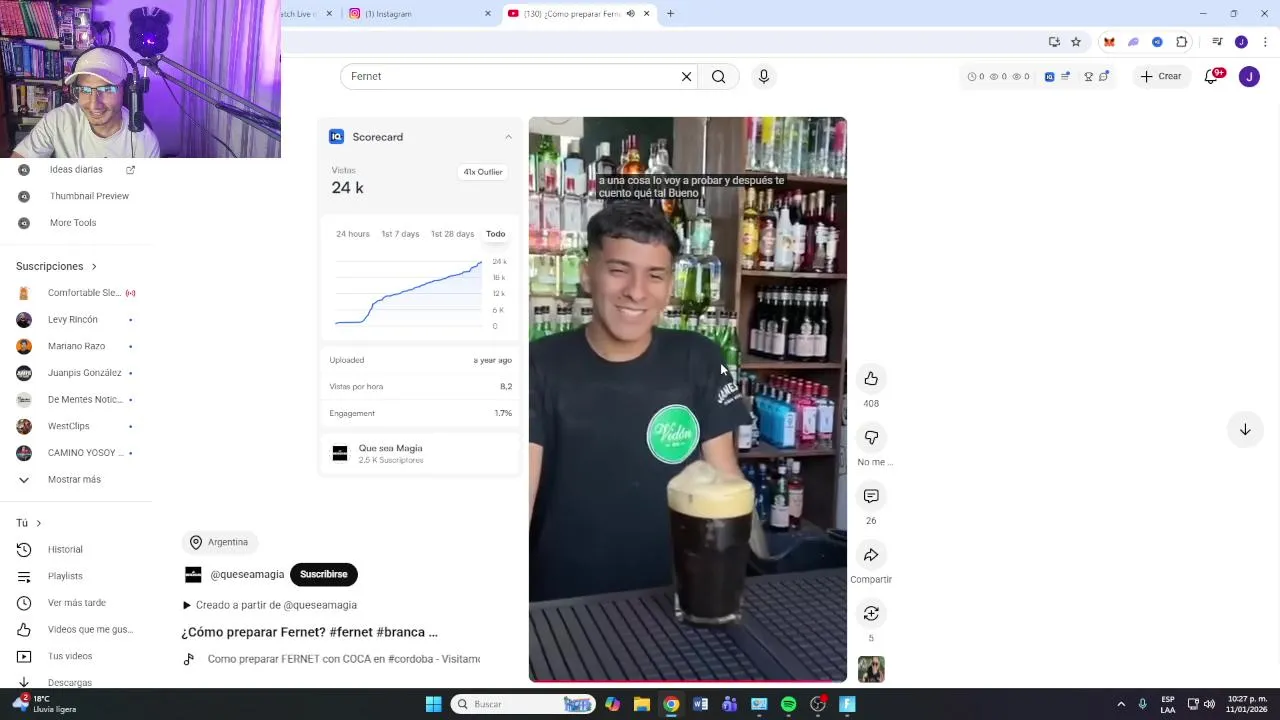This screenshot has width=1280, height=720.
Task: Select the 1st 7 days tab
Action: pyautogui.click(x=400, y=234)
